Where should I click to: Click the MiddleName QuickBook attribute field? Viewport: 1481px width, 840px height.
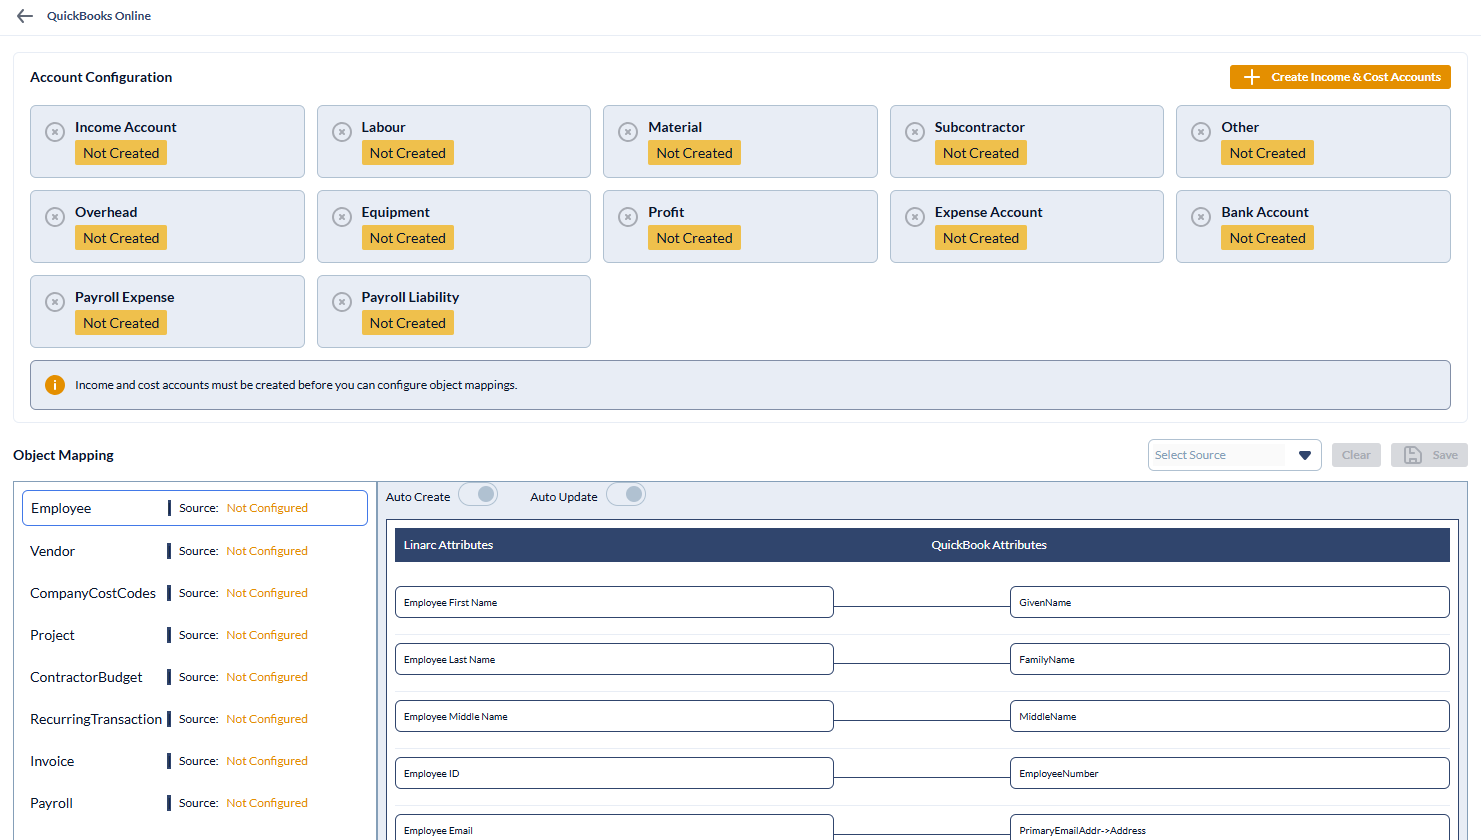(1230, 716)
